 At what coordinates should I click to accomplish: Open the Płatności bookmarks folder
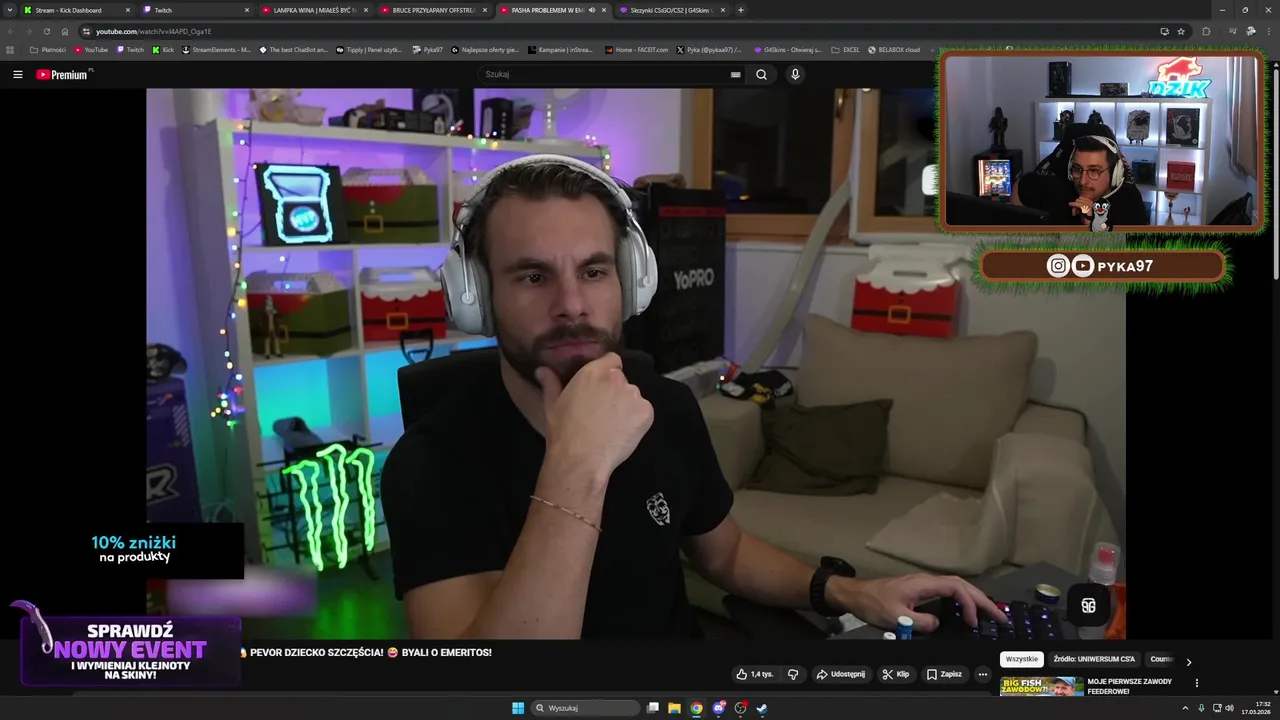coord(48,49)
